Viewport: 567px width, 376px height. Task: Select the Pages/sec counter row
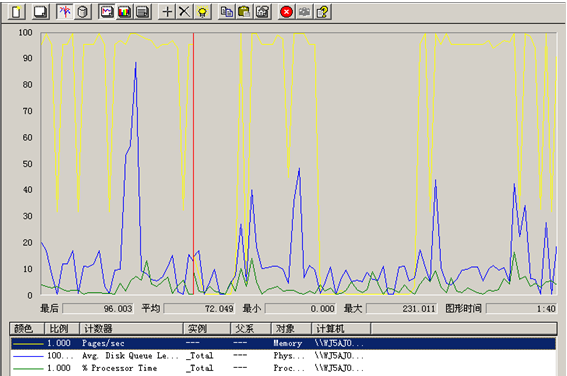(x=283, y=343)
